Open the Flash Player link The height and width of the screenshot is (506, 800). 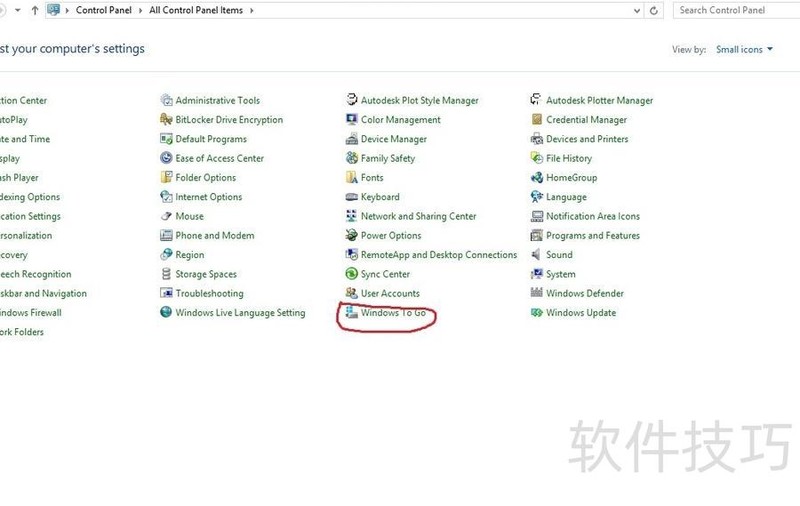coord(19,178)
